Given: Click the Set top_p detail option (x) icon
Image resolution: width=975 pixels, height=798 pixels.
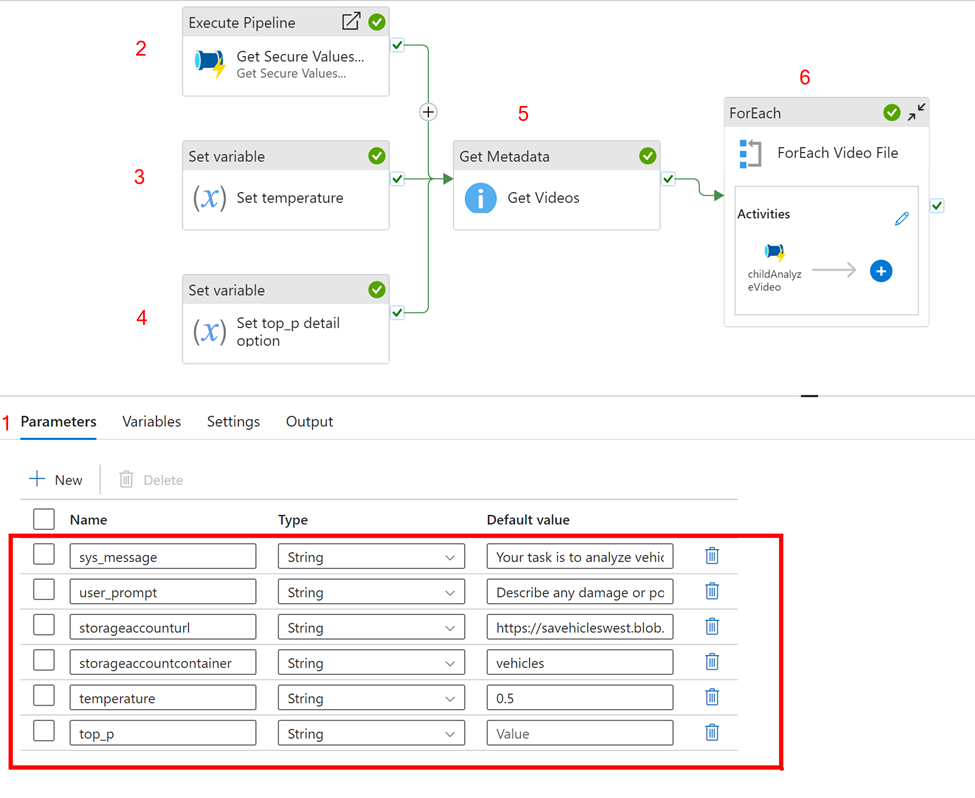Looking at the screenshot, I should click(210, 332).
